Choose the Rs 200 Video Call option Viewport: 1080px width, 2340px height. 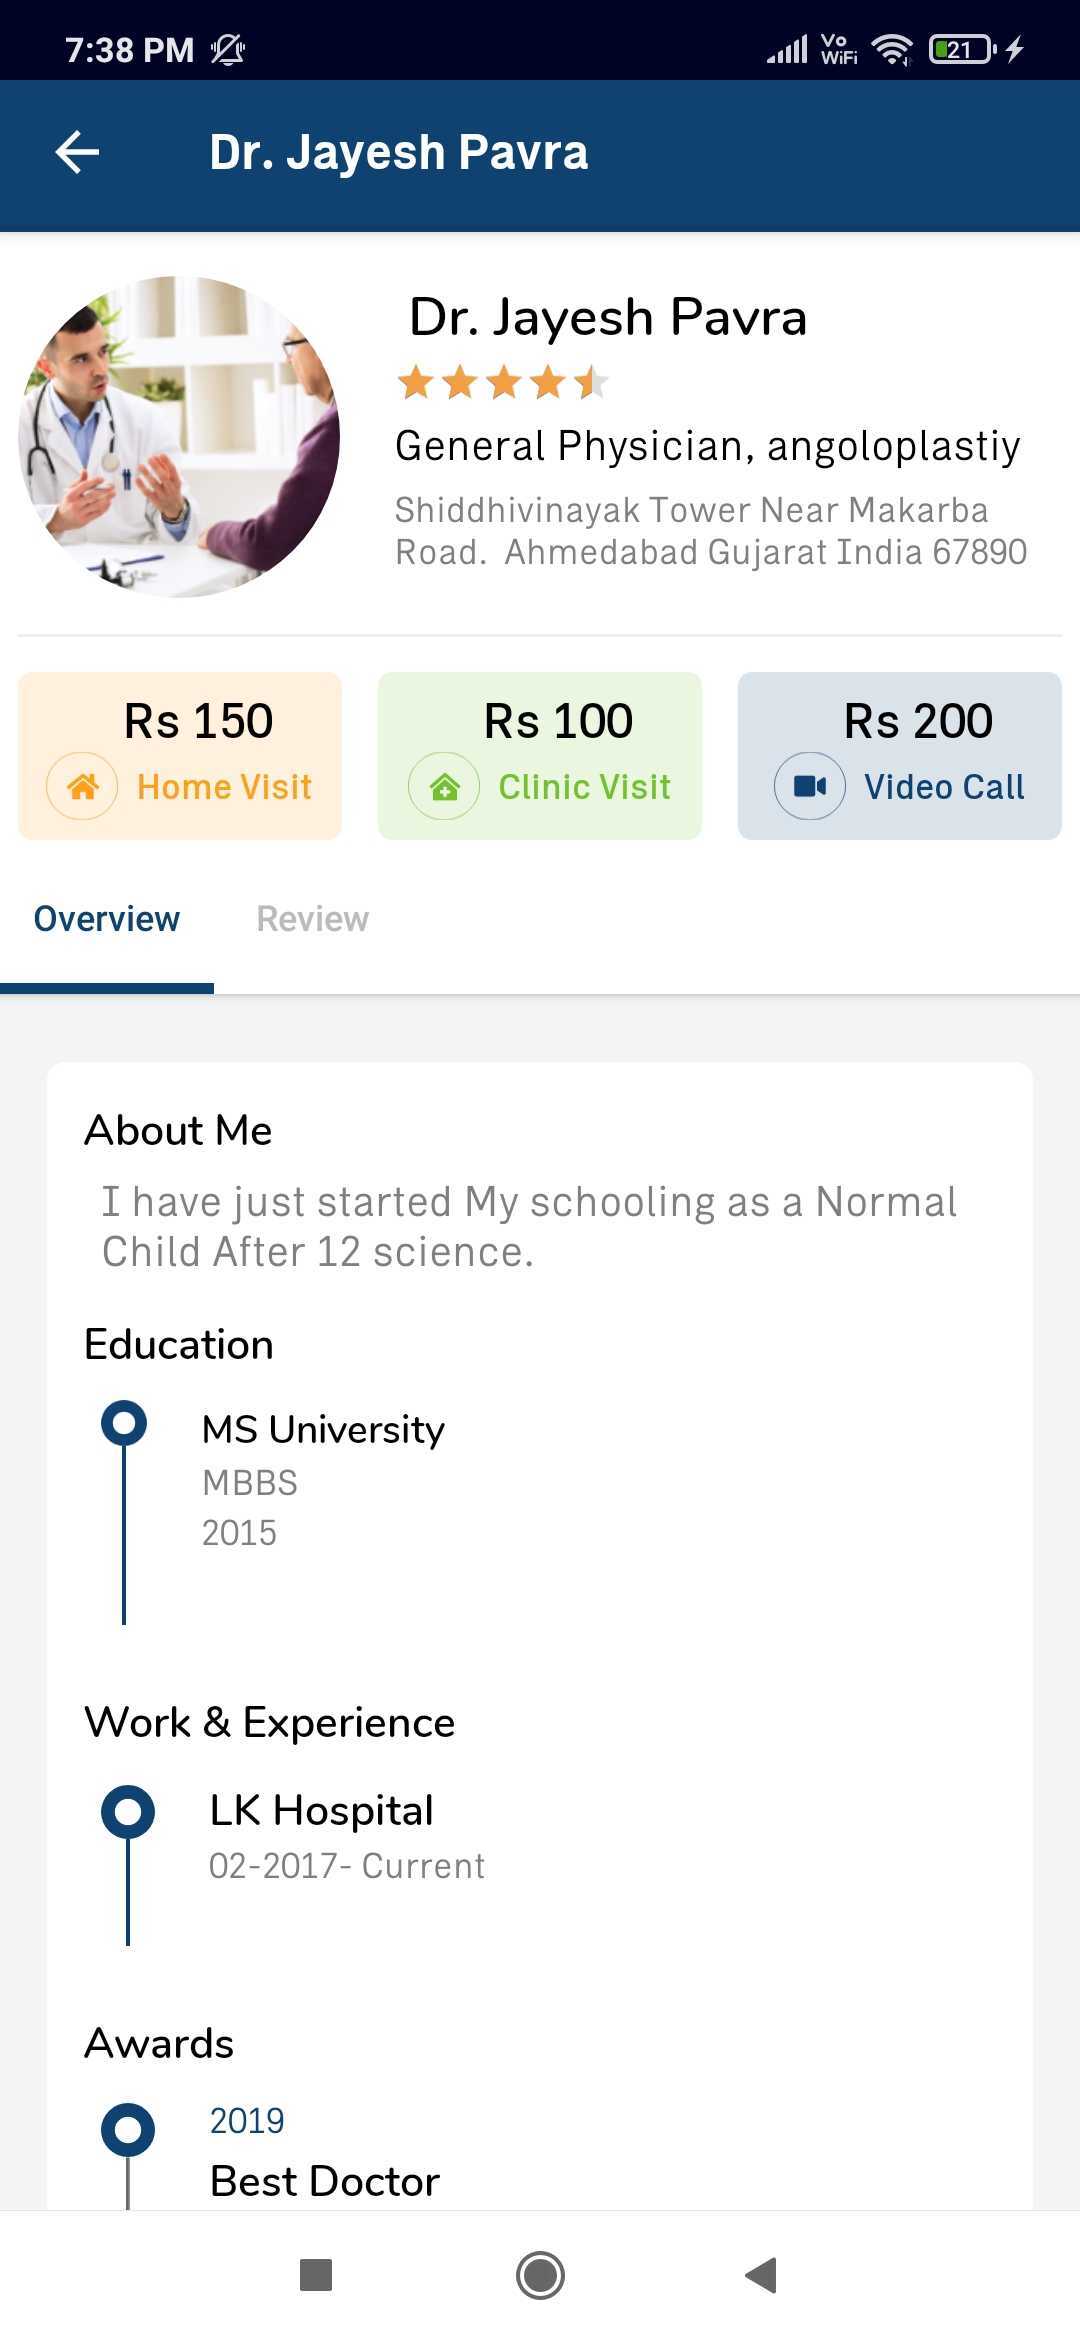899,755
